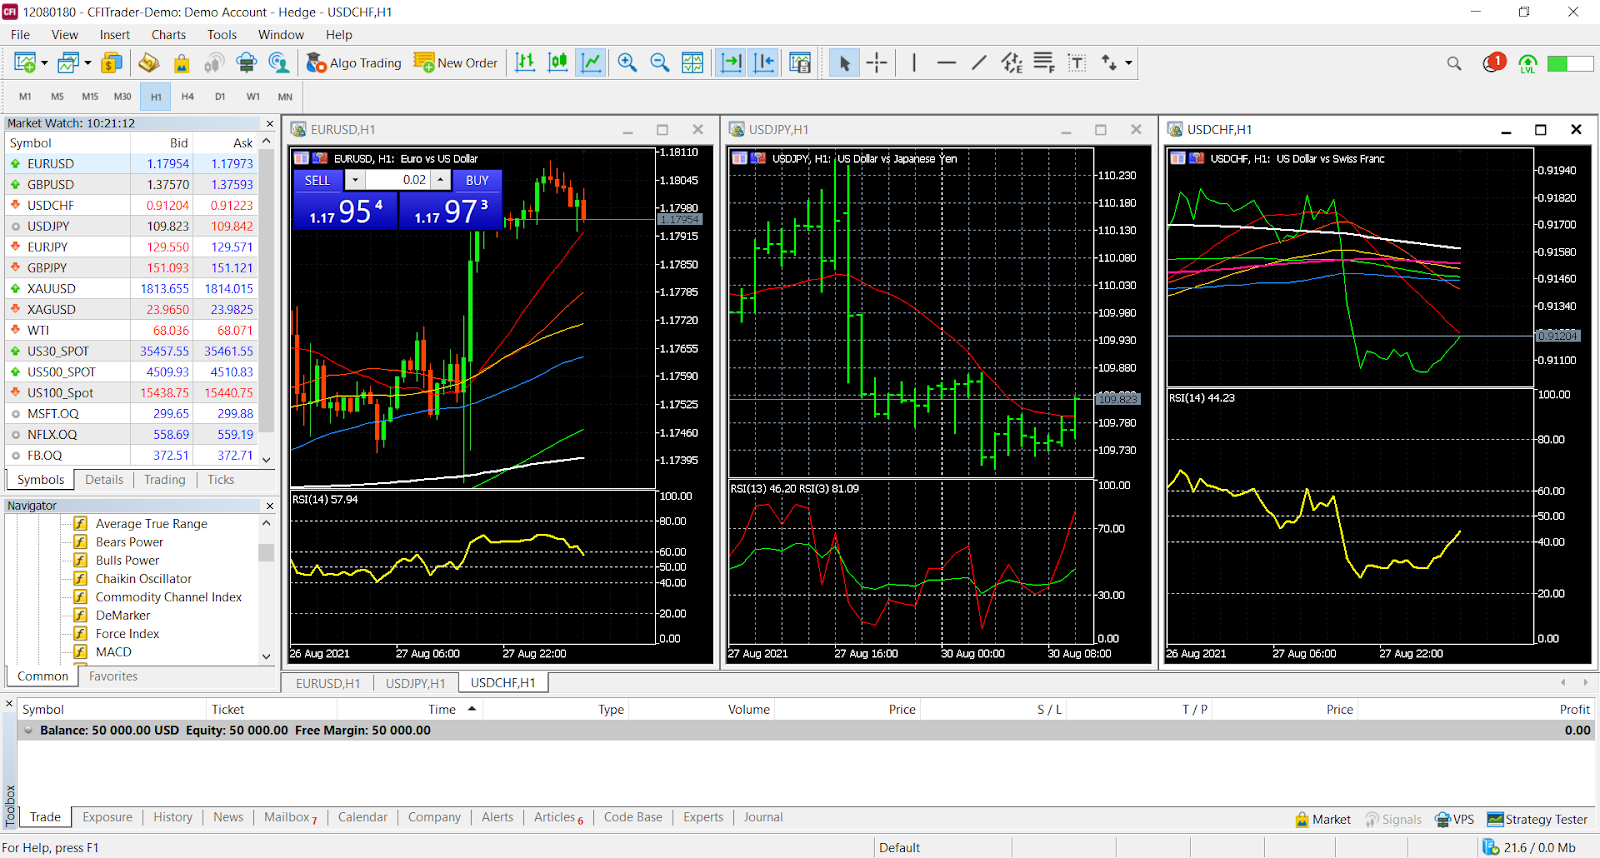Draw a horizontal line tool
Image resolution: width=1600 pixels, height=858 pixels.
pos(946,63)
